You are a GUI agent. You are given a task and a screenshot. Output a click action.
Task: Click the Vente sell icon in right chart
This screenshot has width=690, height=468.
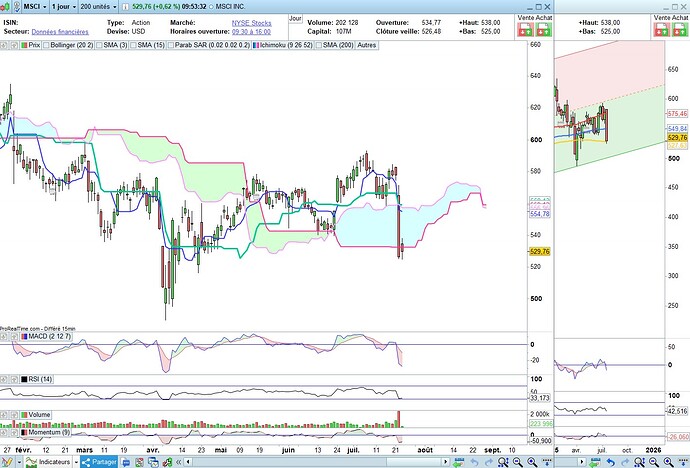coord(661,29)
